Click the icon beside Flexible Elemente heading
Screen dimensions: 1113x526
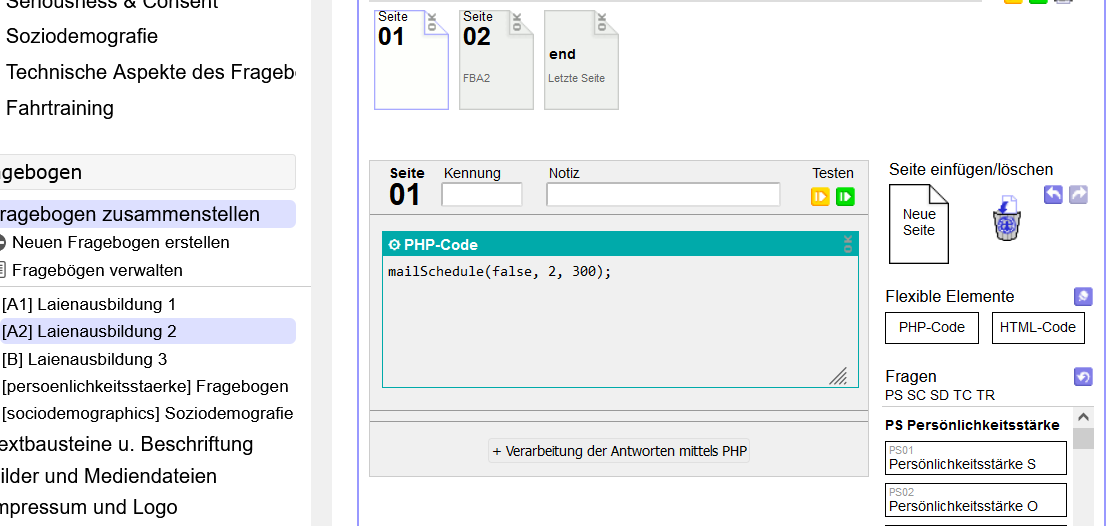pos(1082,297)
